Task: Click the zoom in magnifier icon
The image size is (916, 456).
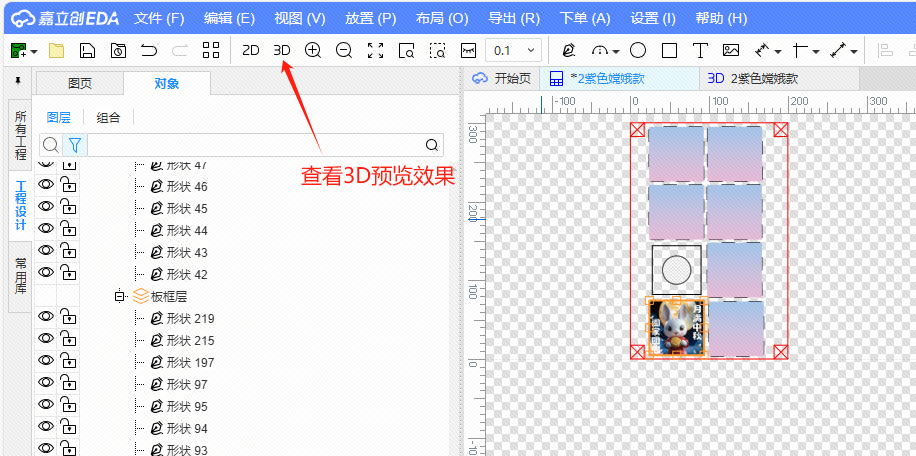Action: click(313, 50)
